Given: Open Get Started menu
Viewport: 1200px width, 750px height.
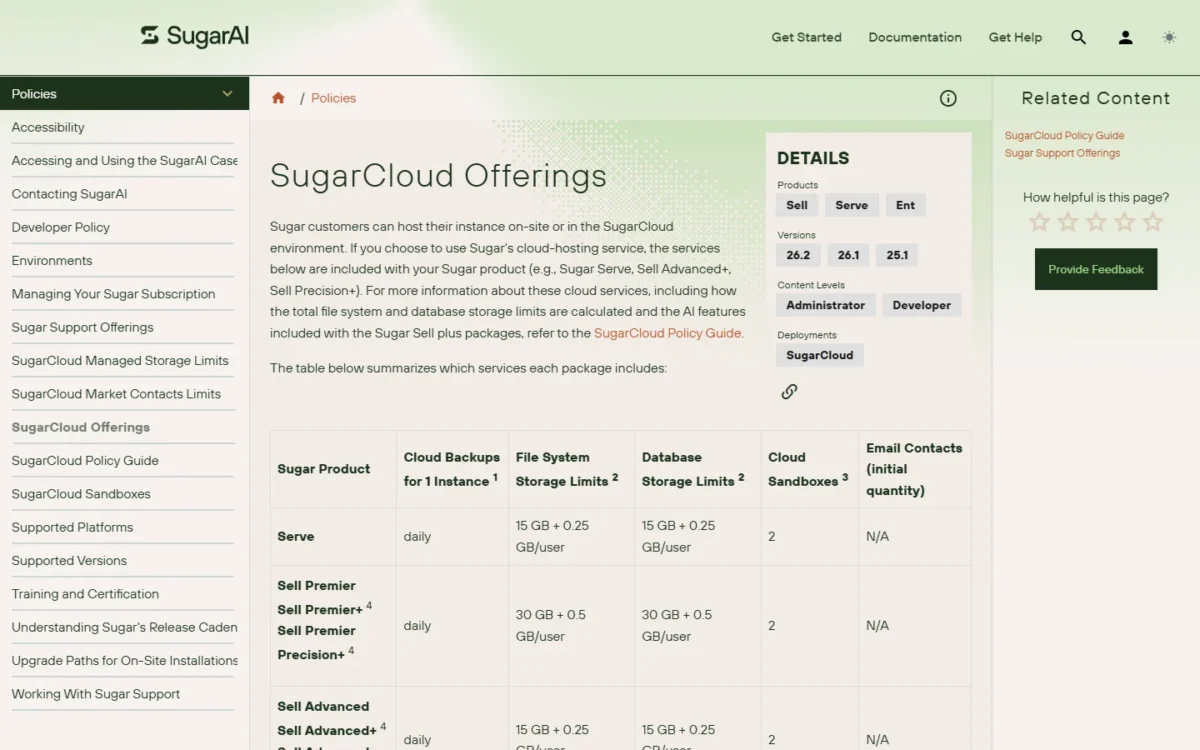Looking at the screenshot, I should pyautogui.click(x=806, y=37).
